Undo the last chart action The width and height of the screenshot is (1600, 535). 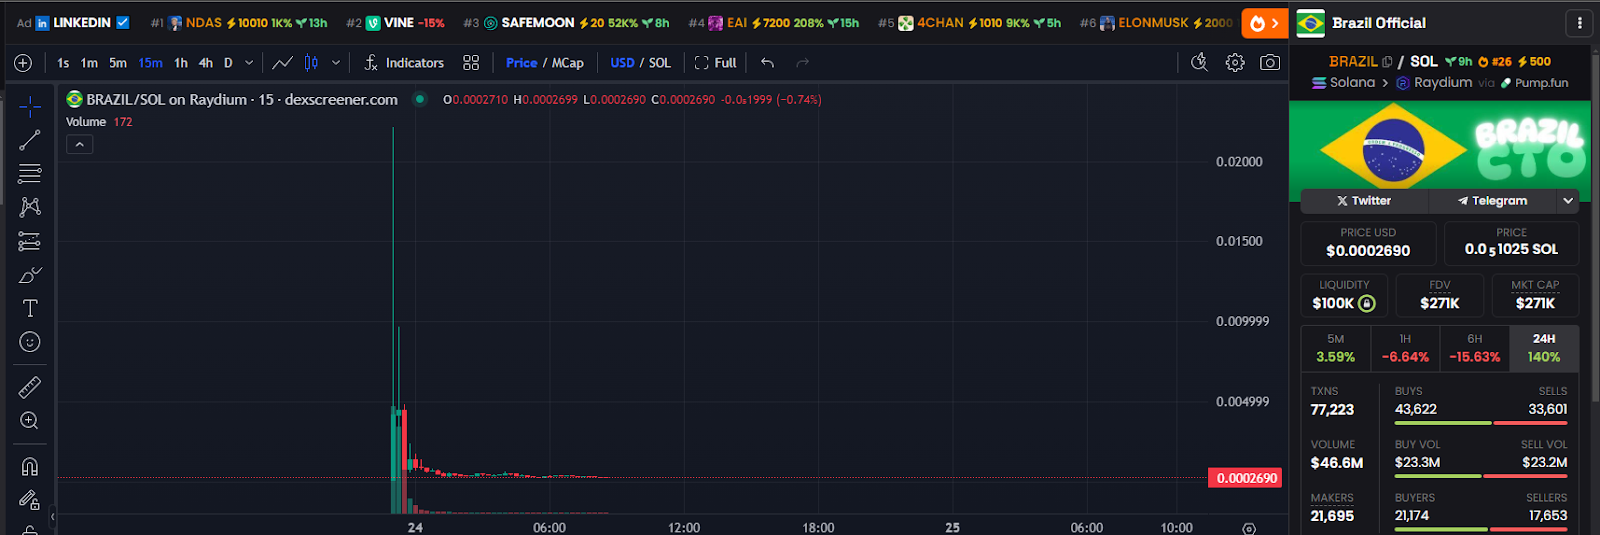767,63
